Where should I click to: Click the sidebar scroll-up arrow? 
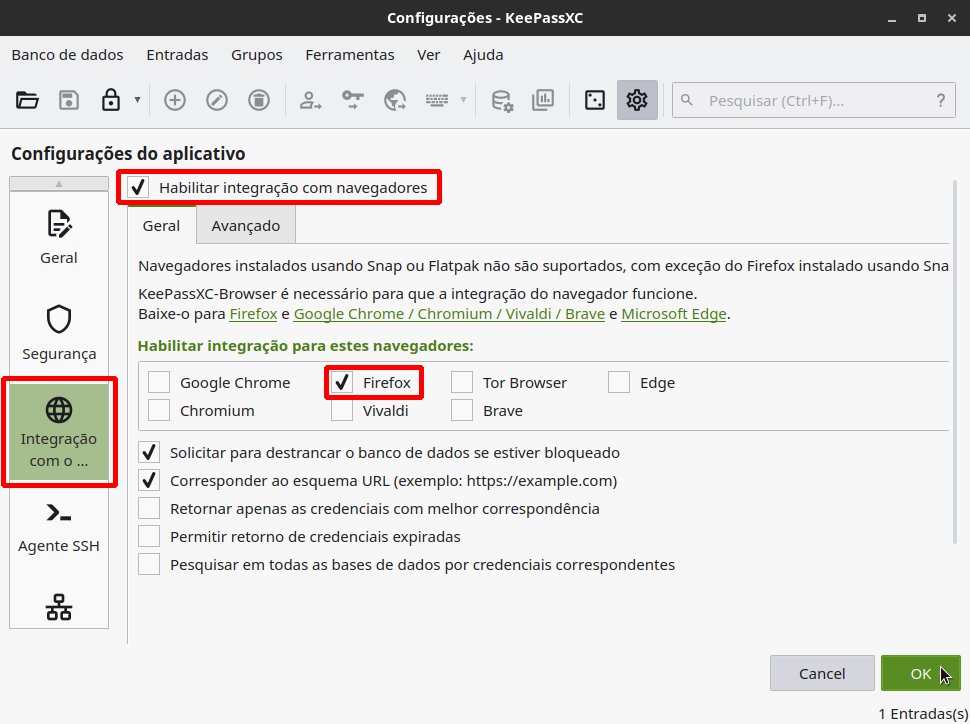click(x=59, y=183)
